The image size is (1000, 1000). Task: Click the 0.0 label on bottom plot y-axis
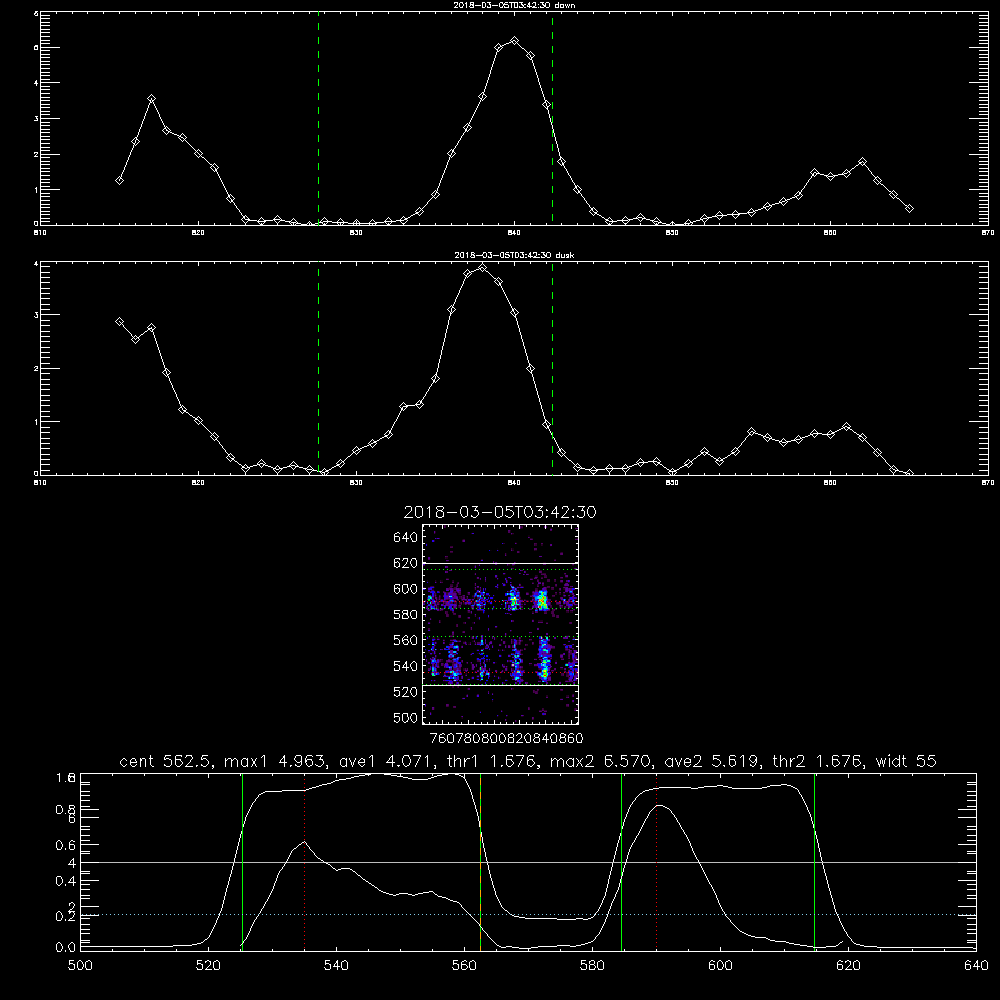point(66,948)
